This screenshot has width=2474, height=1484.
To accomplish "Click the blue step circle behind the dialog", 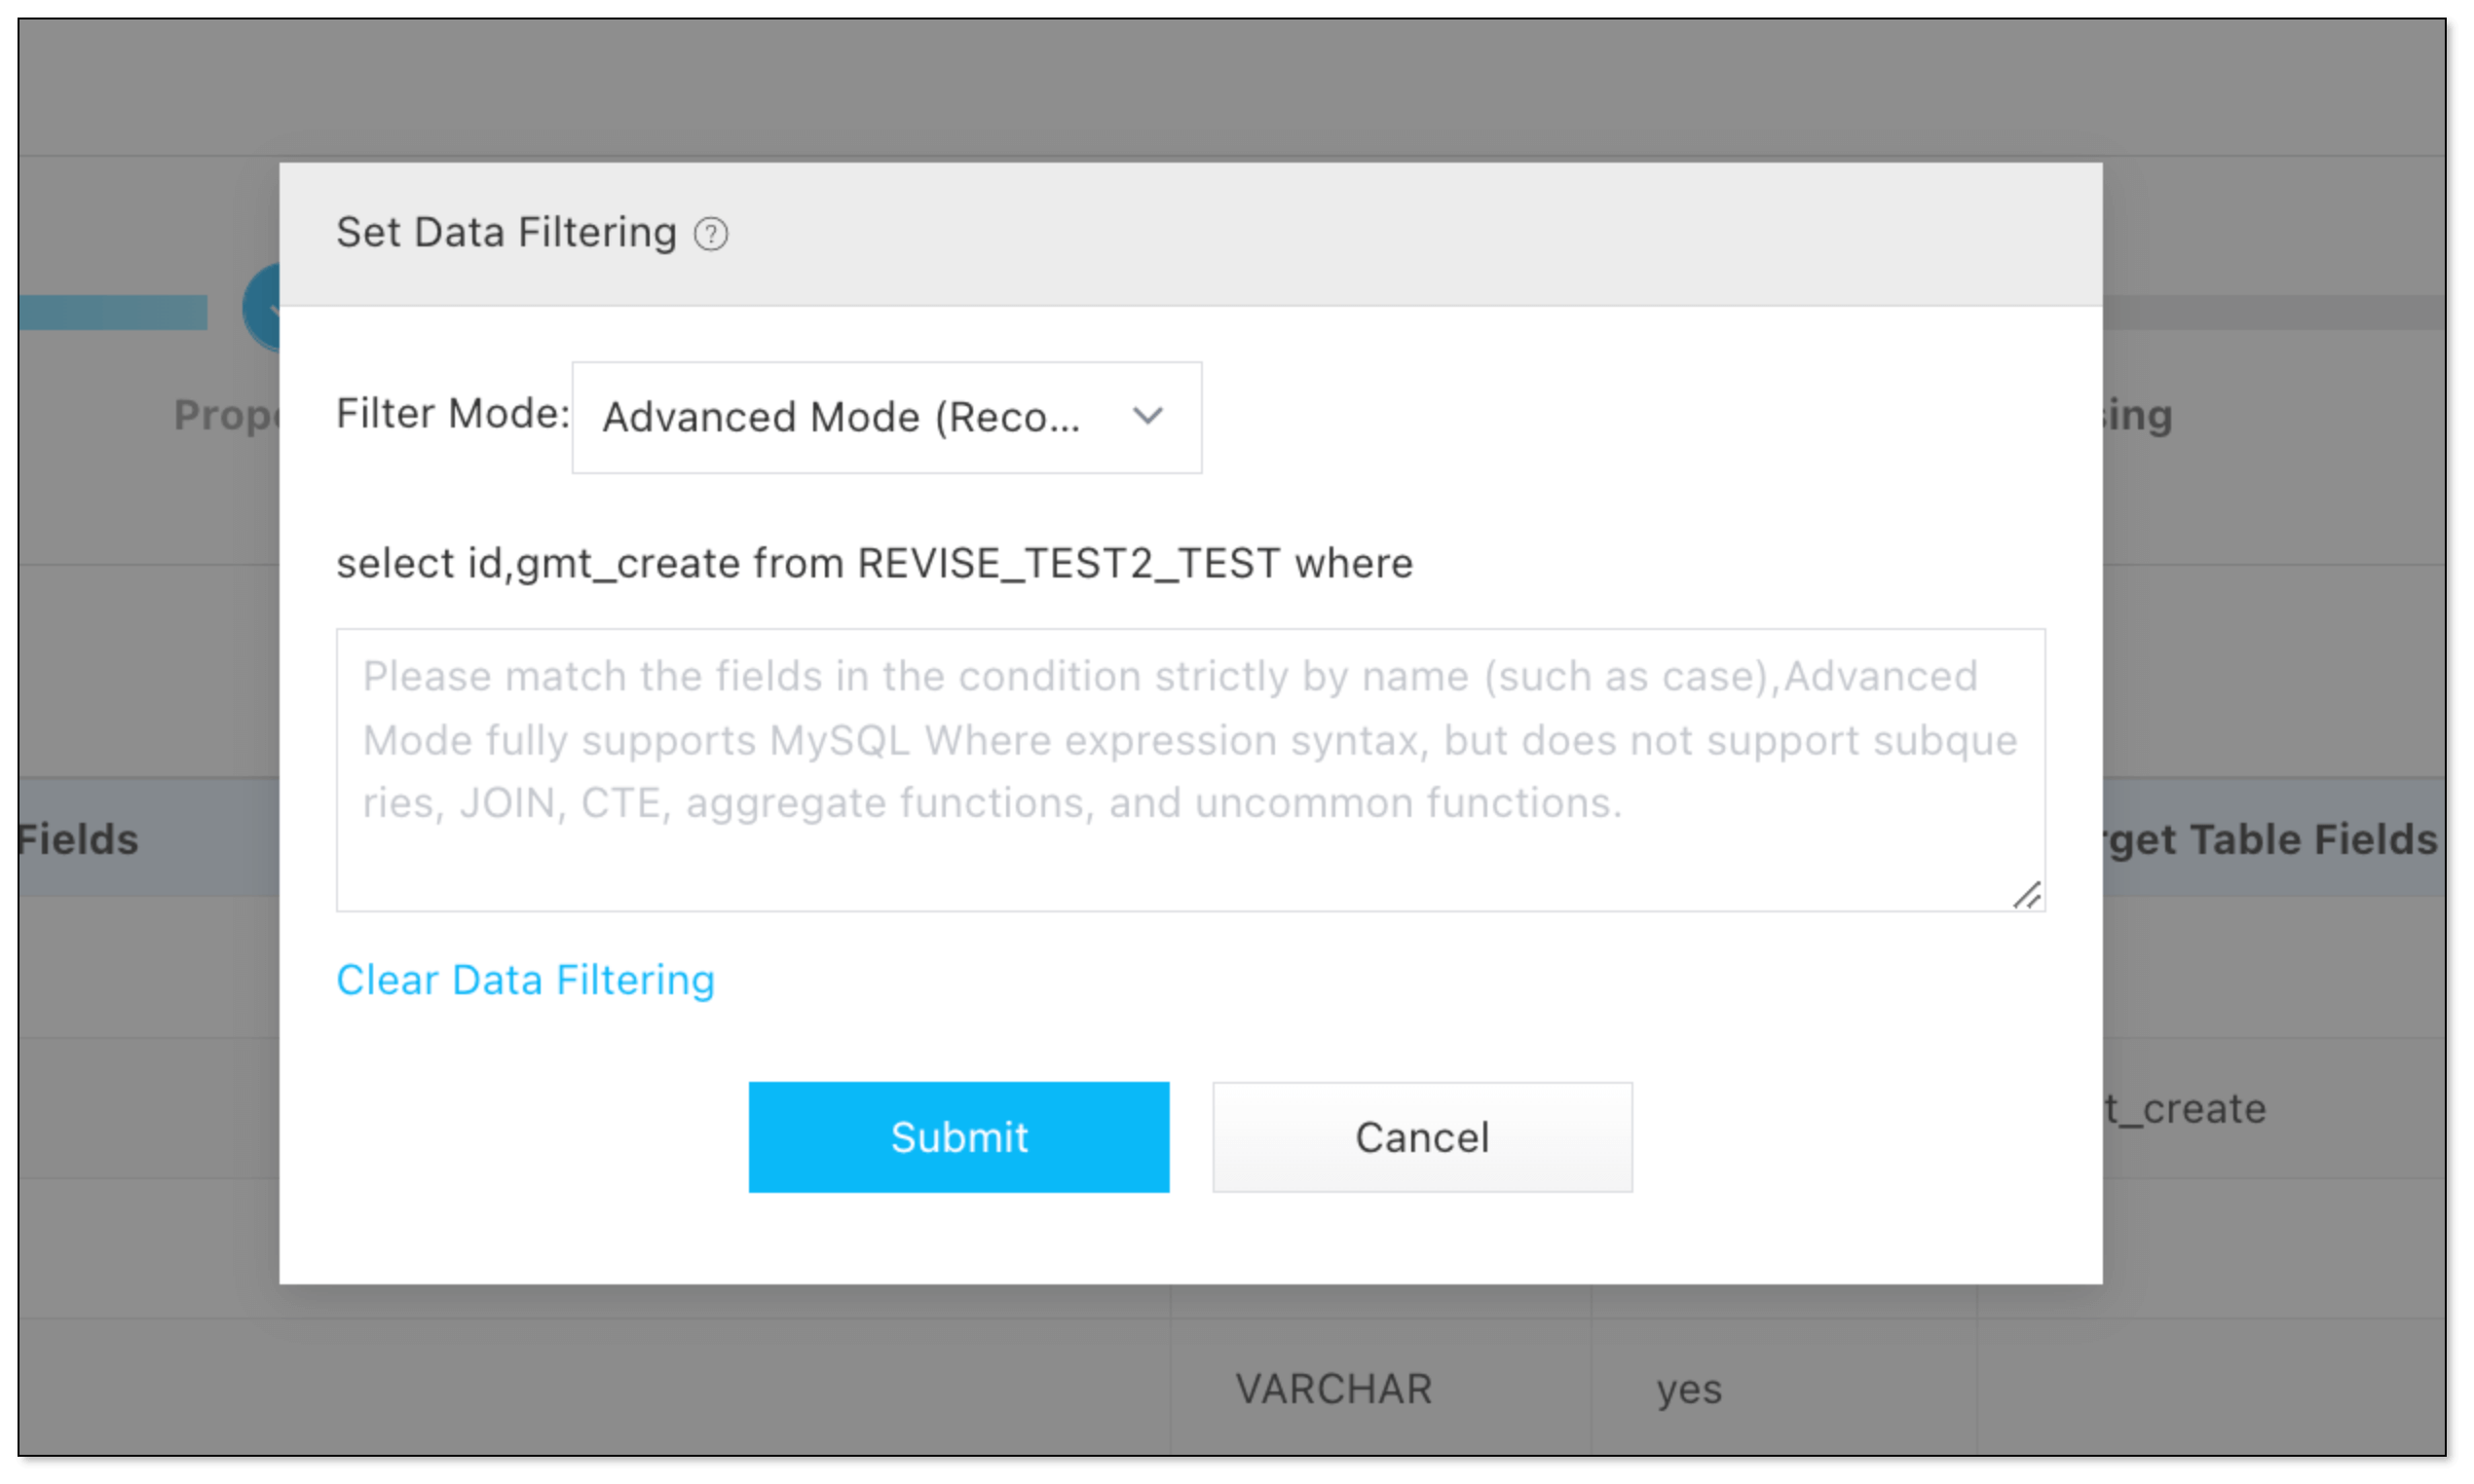I will point(262,309).
